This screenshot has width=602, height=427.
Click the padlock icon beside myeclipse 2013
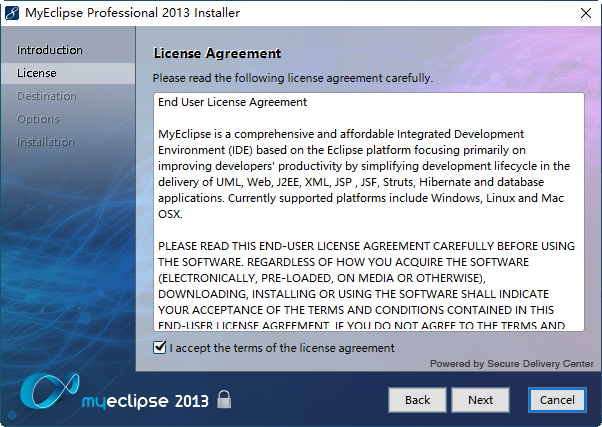(x=225, y=400)
